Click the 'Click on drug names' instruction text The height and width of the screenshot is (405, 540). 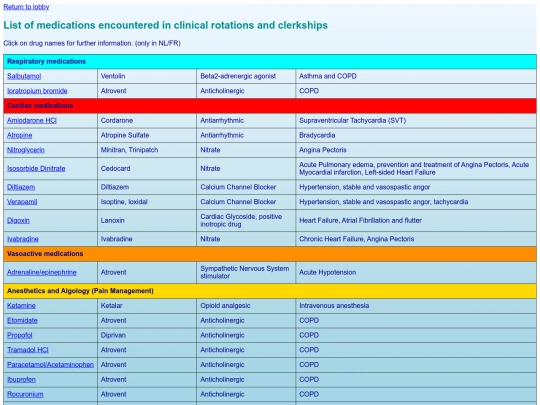pos(92,43)
